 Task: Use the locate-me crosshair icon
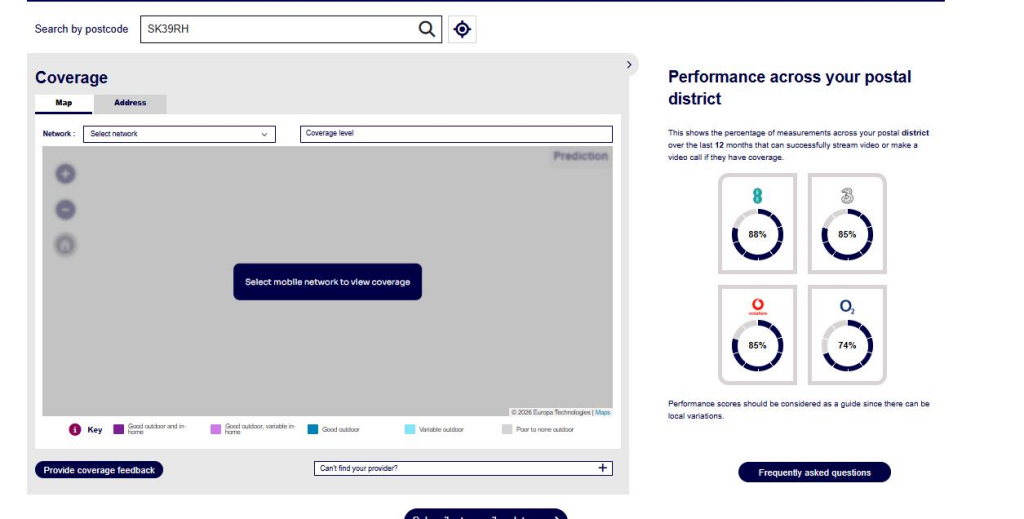[462, 29]
